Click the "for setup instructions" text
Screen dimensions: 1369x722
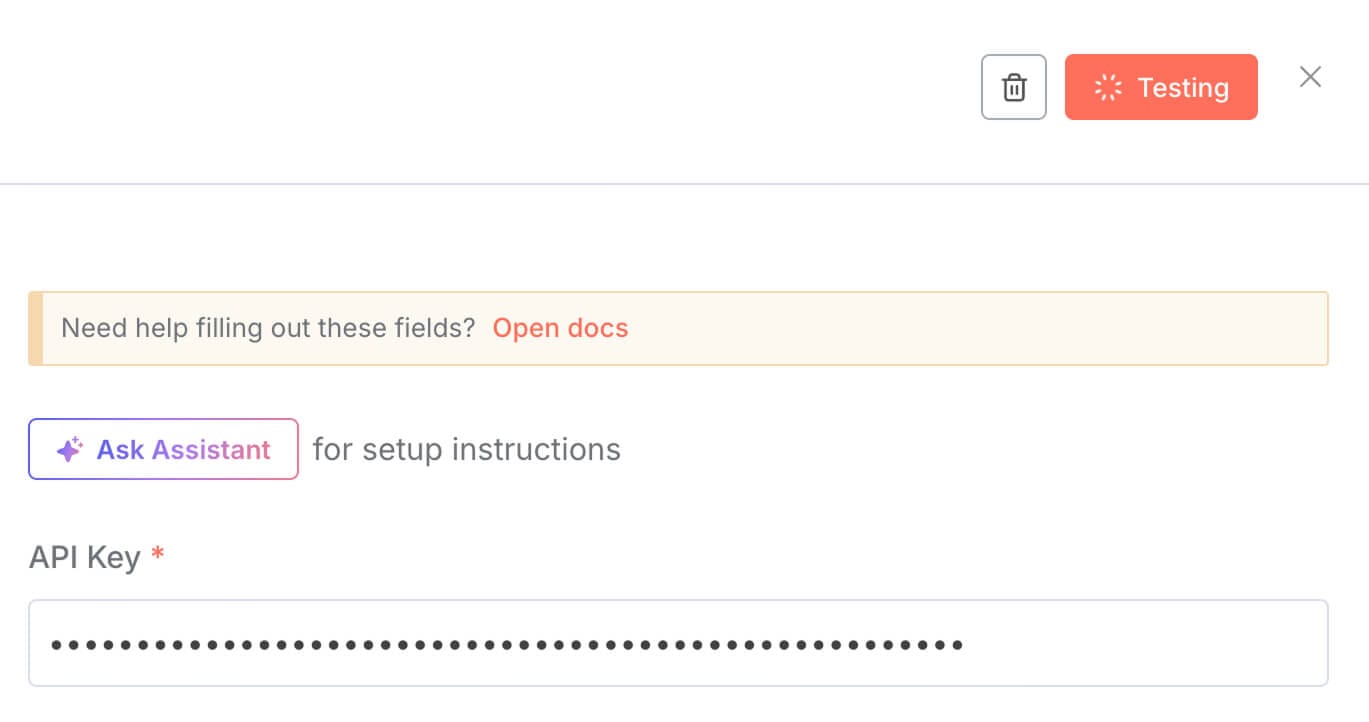click(466, 449)
